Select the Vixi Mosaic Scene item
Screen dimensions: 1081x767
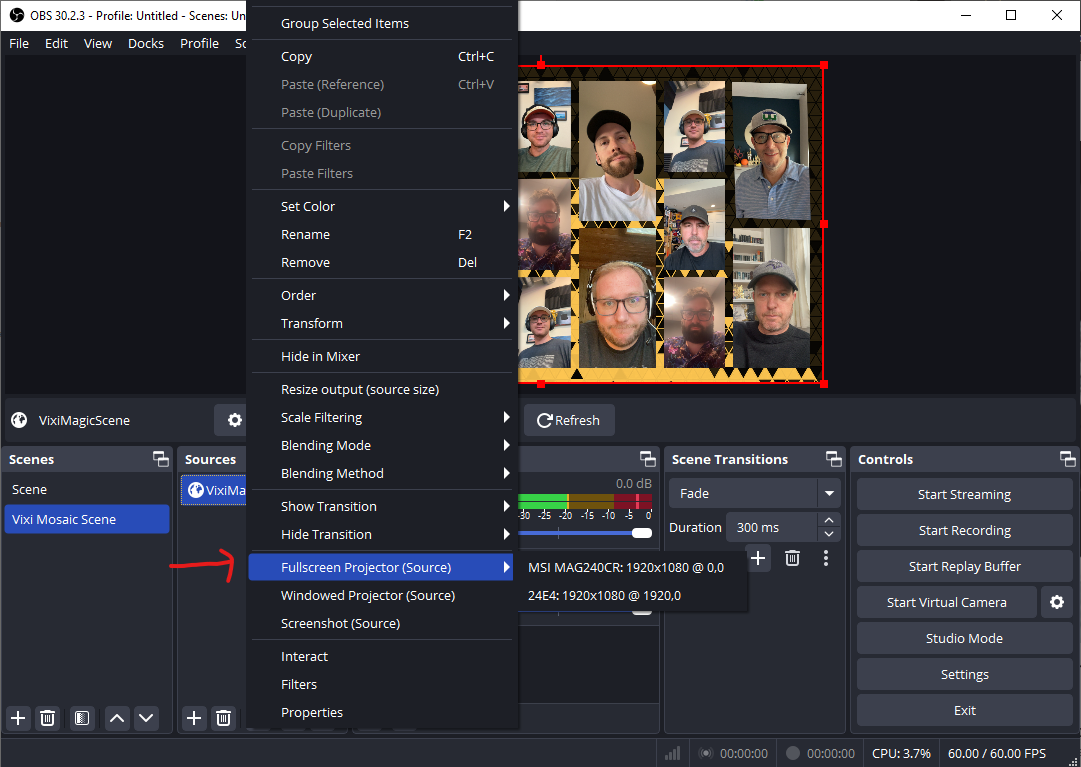[x=87, y=520]
